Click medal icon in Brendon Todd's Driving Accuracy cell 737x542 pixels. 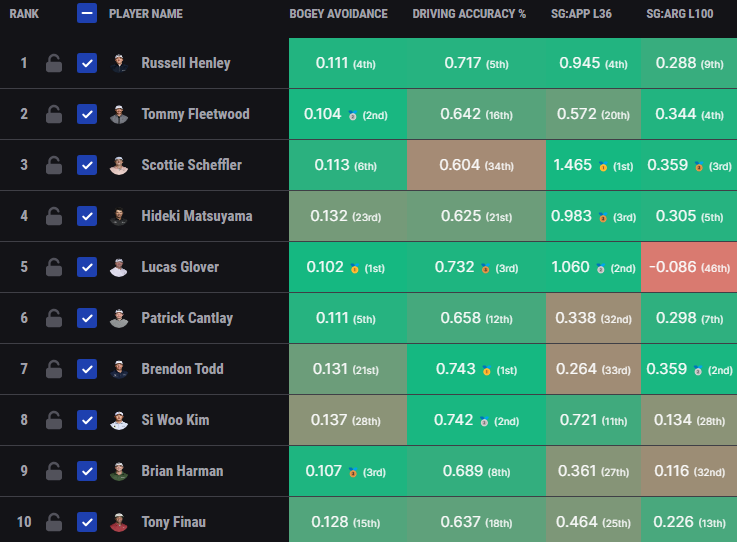[486, 370]
